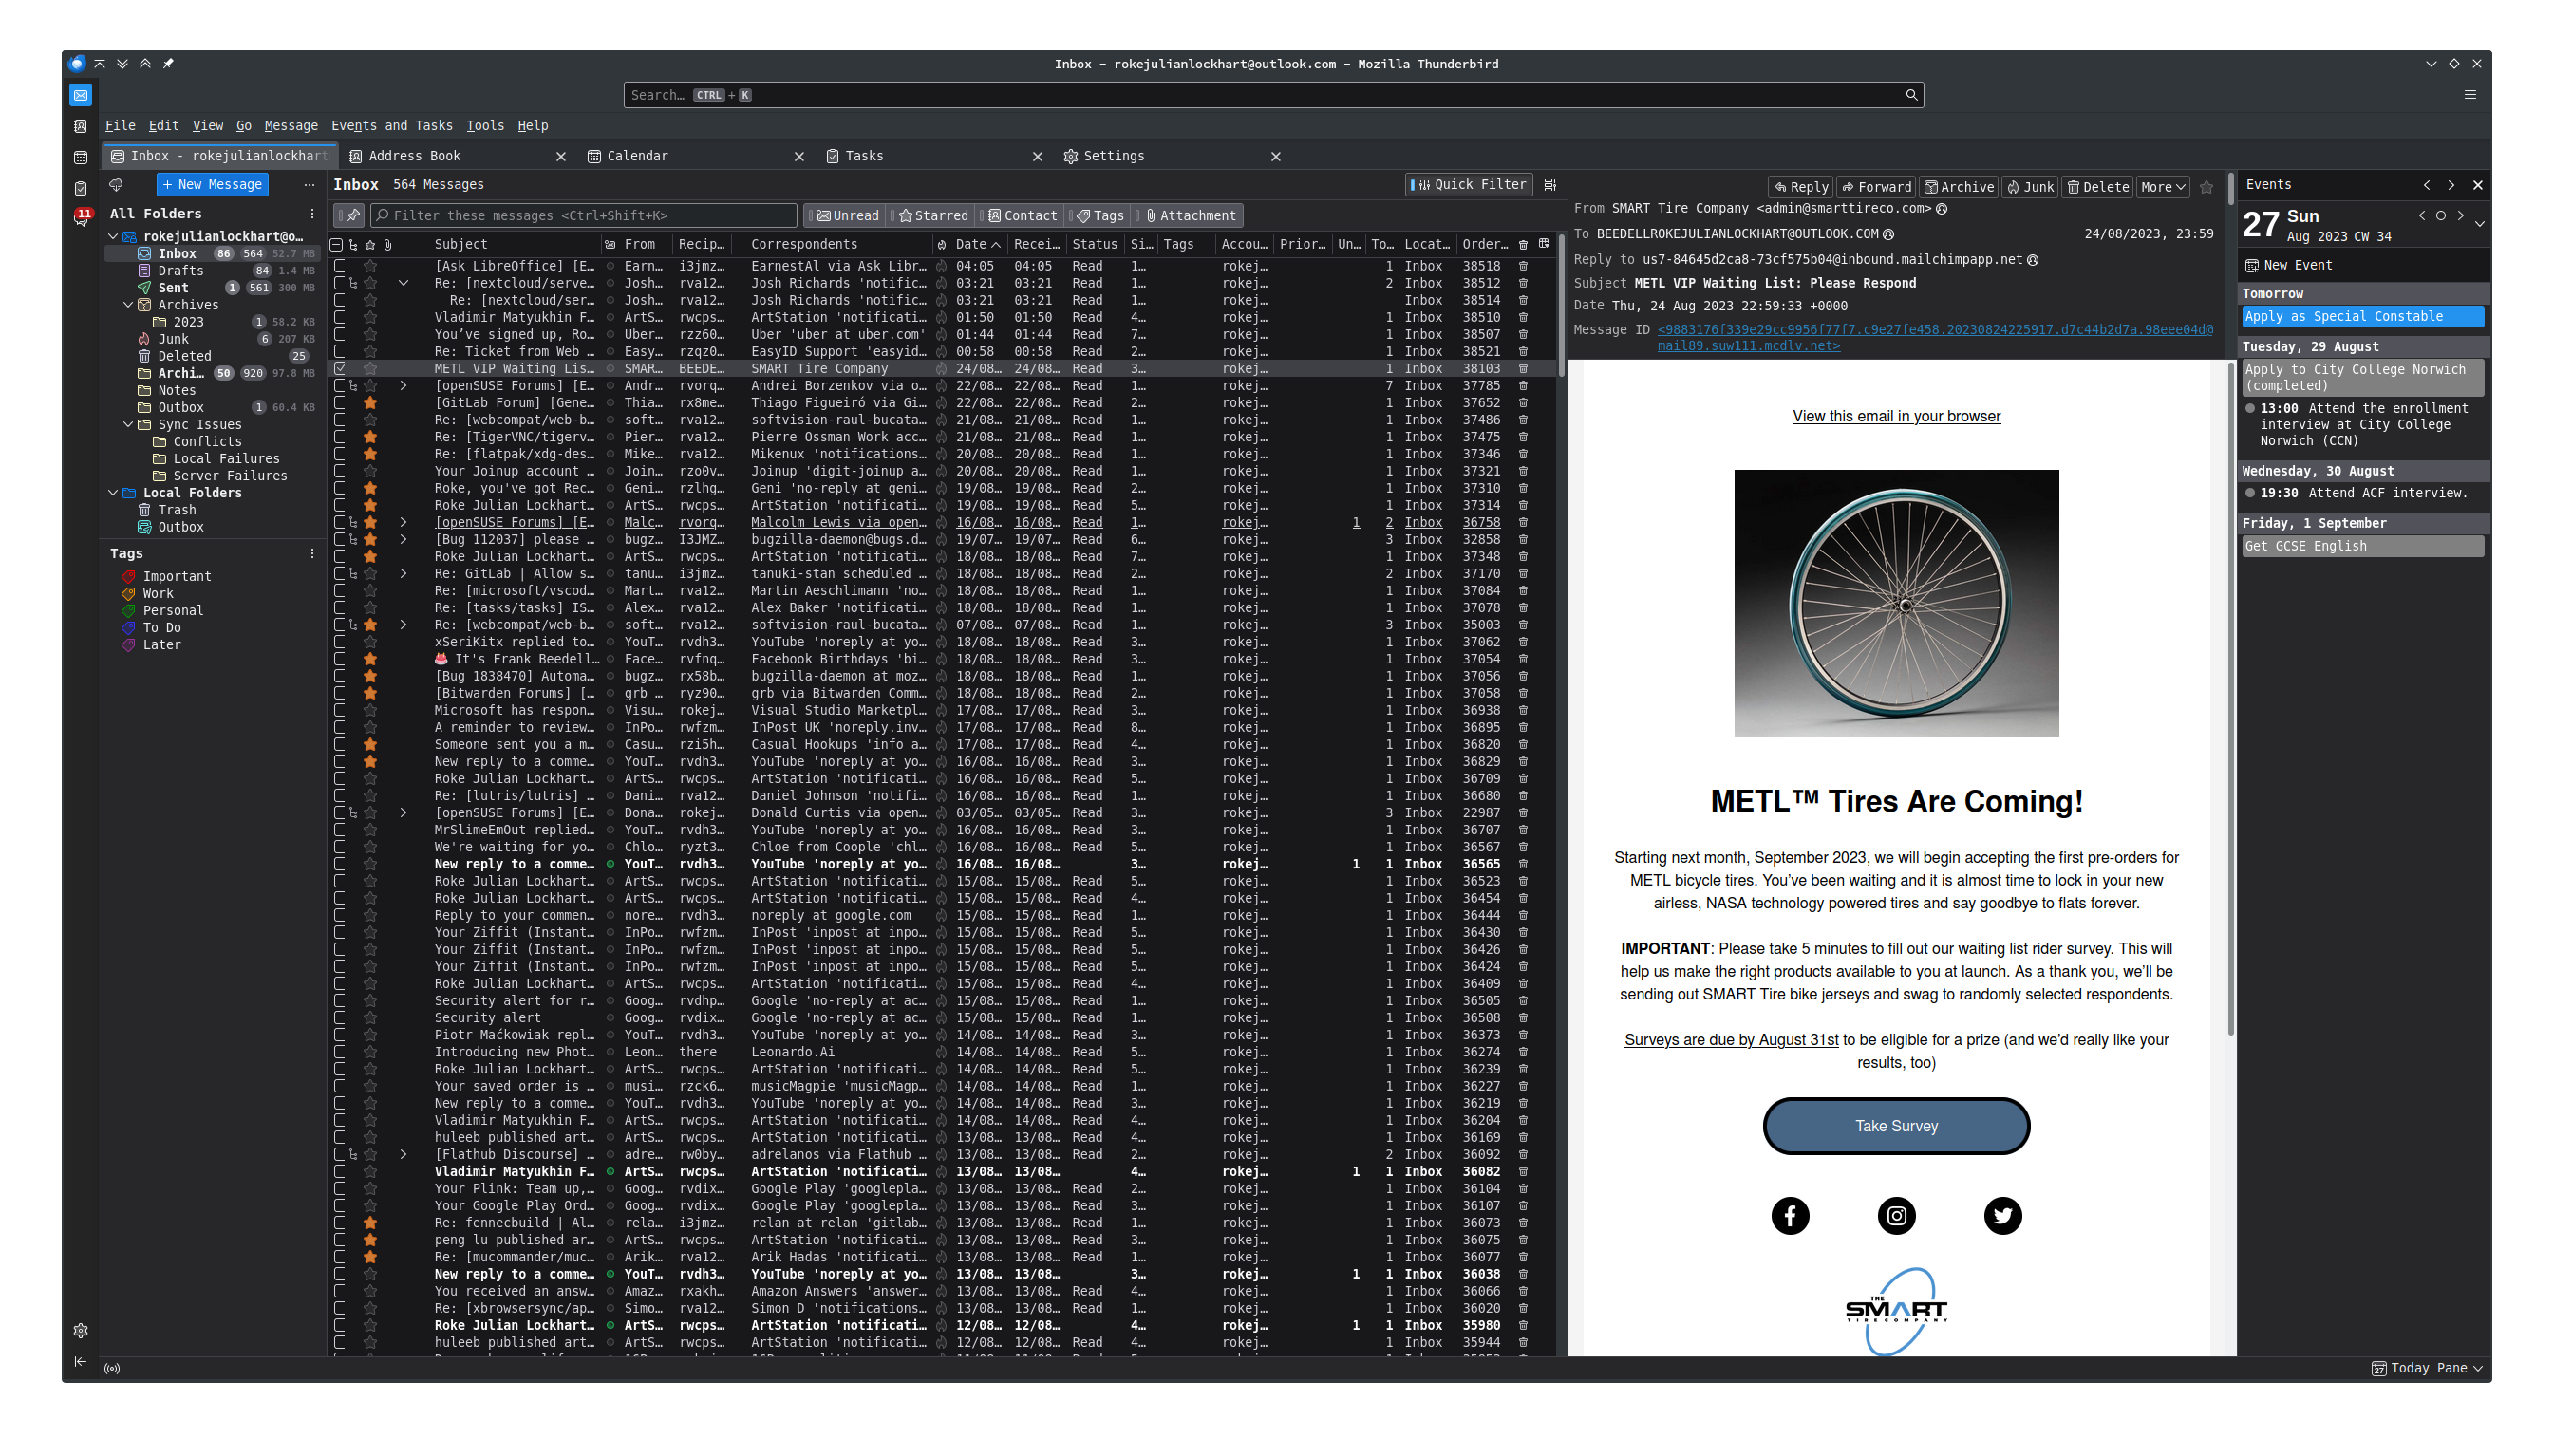Open the Message menu
The height and width of the screenshot is (1456, 2554).
291,126
